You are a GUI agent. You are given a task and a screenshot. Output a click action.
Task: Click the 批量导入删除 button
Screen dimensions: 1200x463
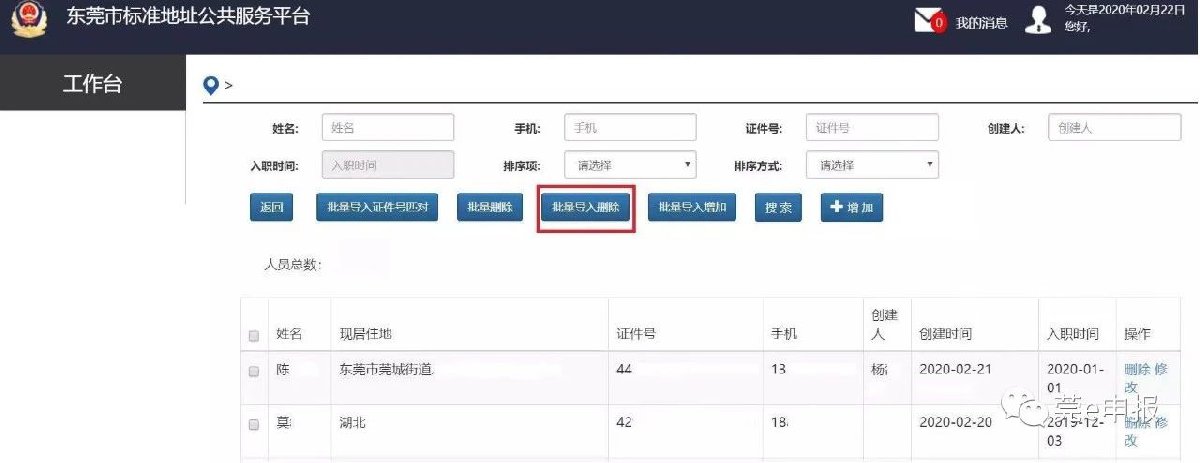click(586, 208)
